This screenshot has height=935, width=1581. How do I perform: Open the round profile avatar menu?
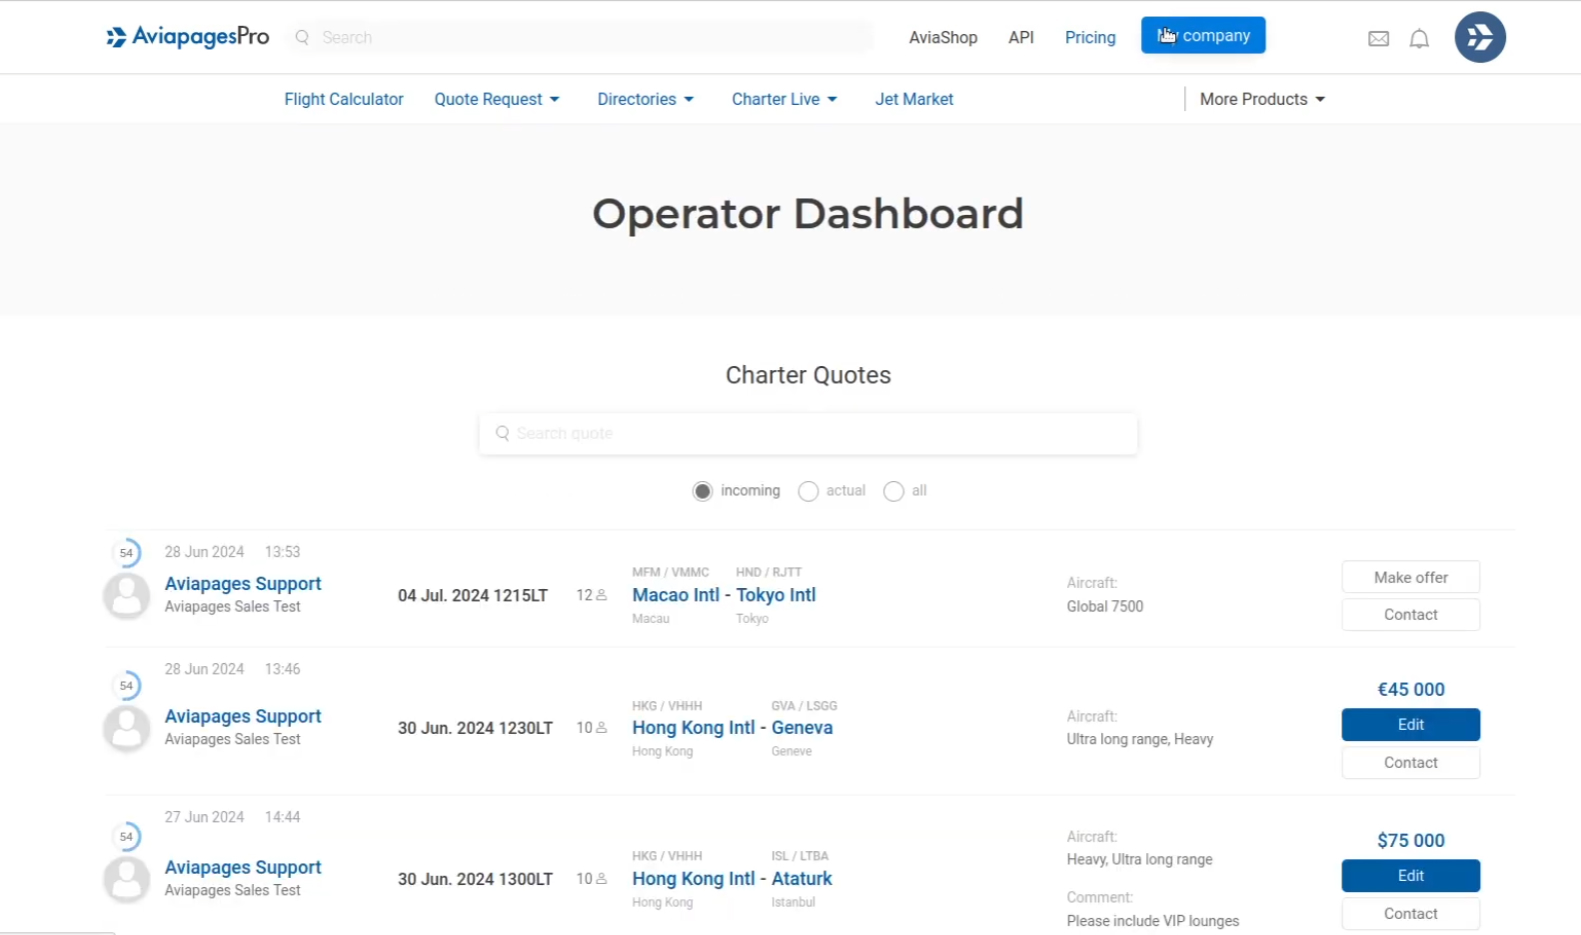(x=1480, y=37)
